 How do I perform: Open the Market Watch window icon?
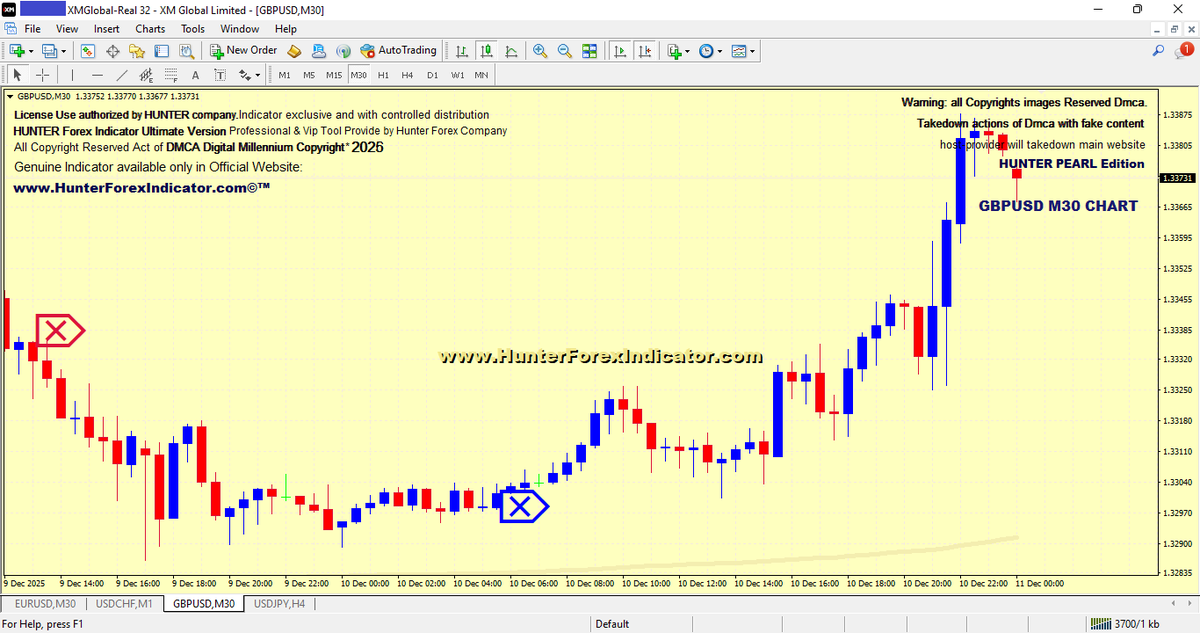click(88, 50)
